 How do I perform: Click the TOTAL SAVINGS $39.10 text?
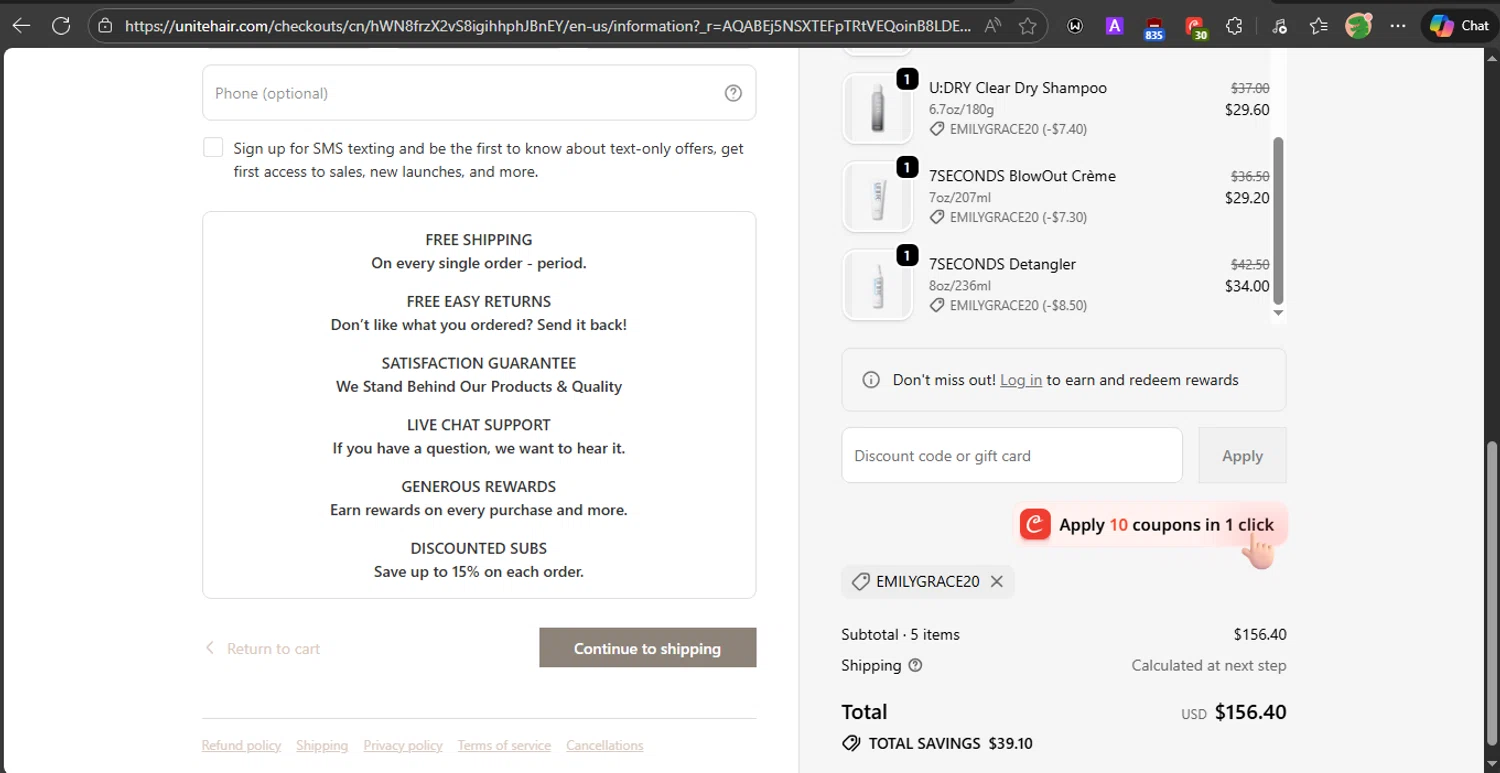[950, 743]
